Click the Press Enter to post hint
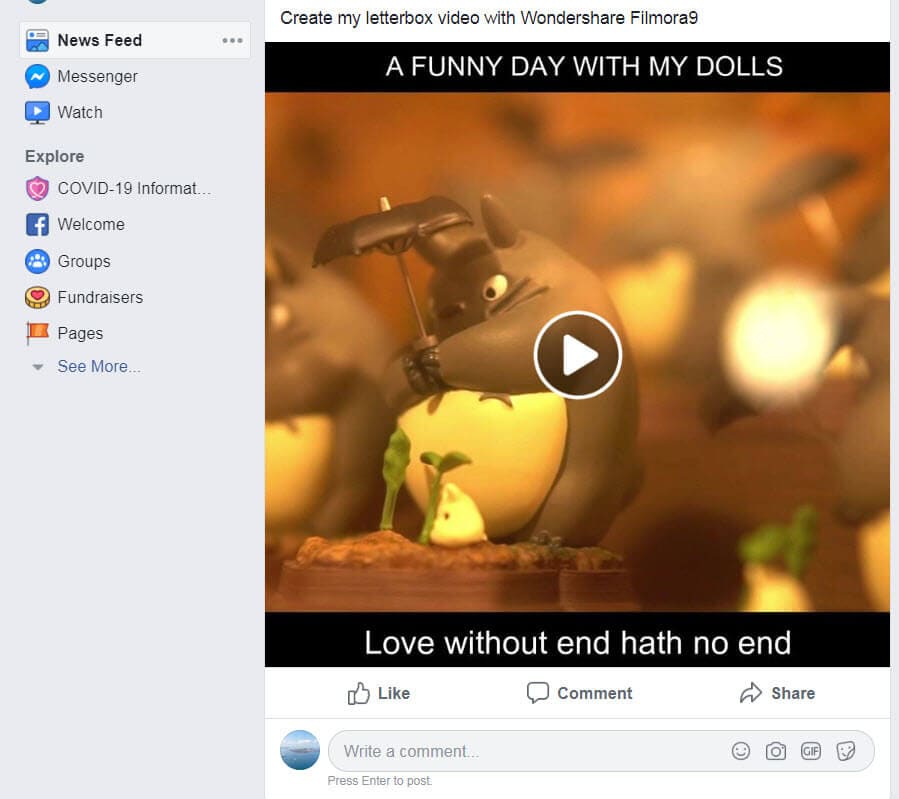Screen dimensions: 899x799 [380, 781]
